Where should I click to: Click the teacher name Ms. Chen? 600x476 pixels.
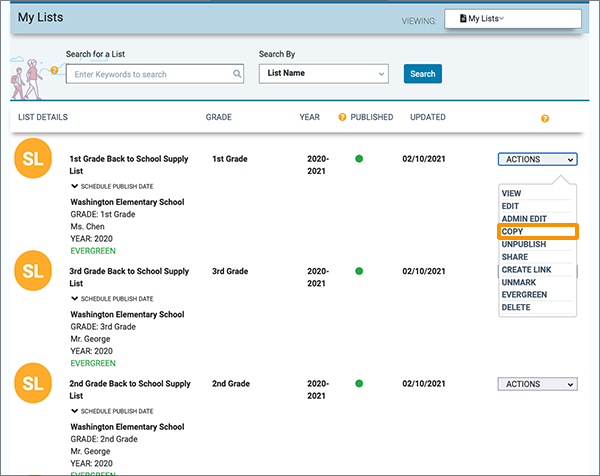point(87,226)
